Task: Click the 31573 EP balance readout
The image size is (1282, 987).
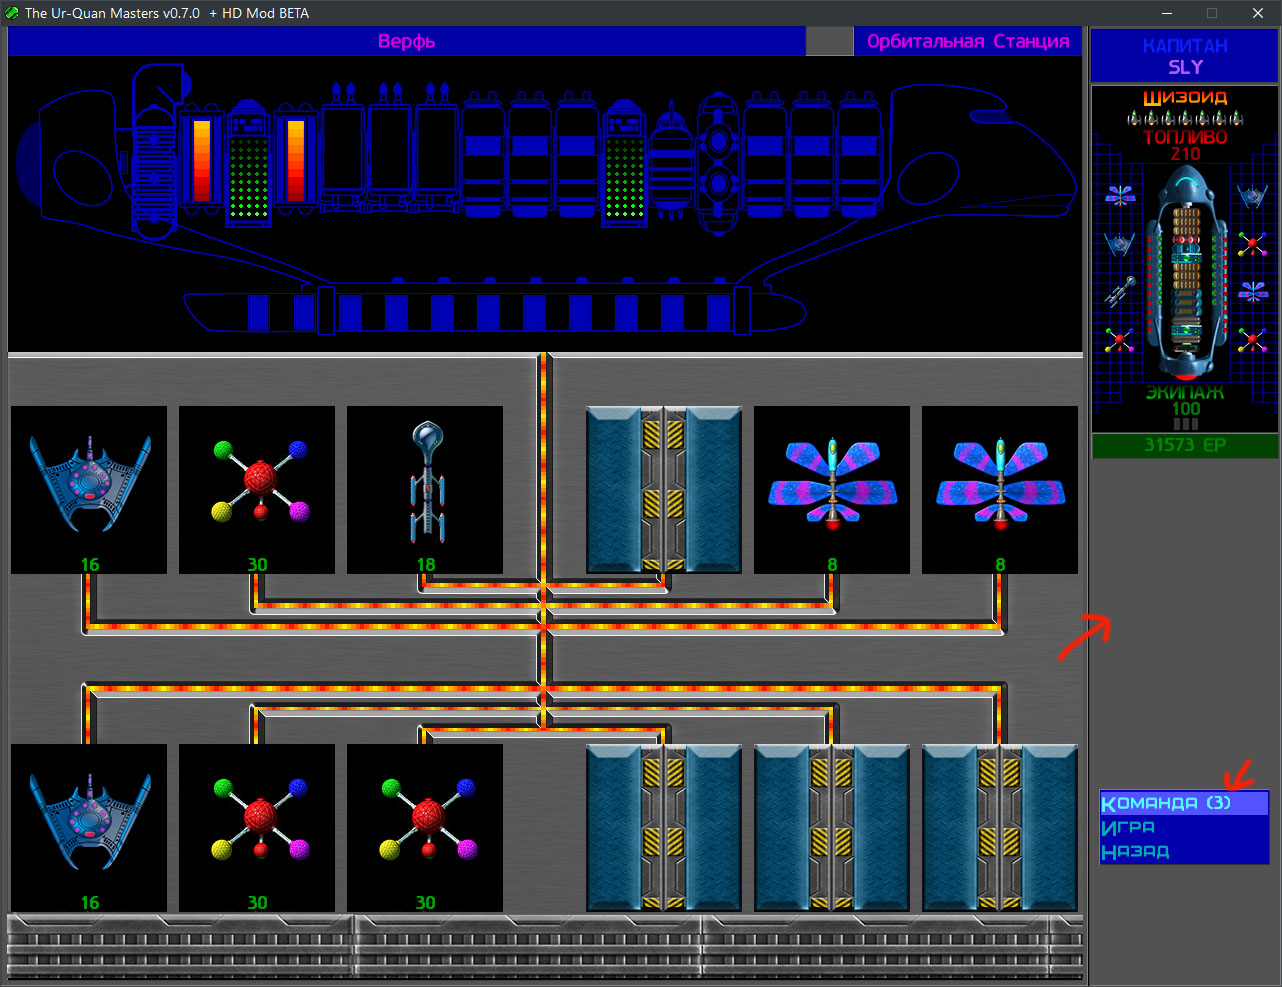Action: click(x=1185, y=445)
